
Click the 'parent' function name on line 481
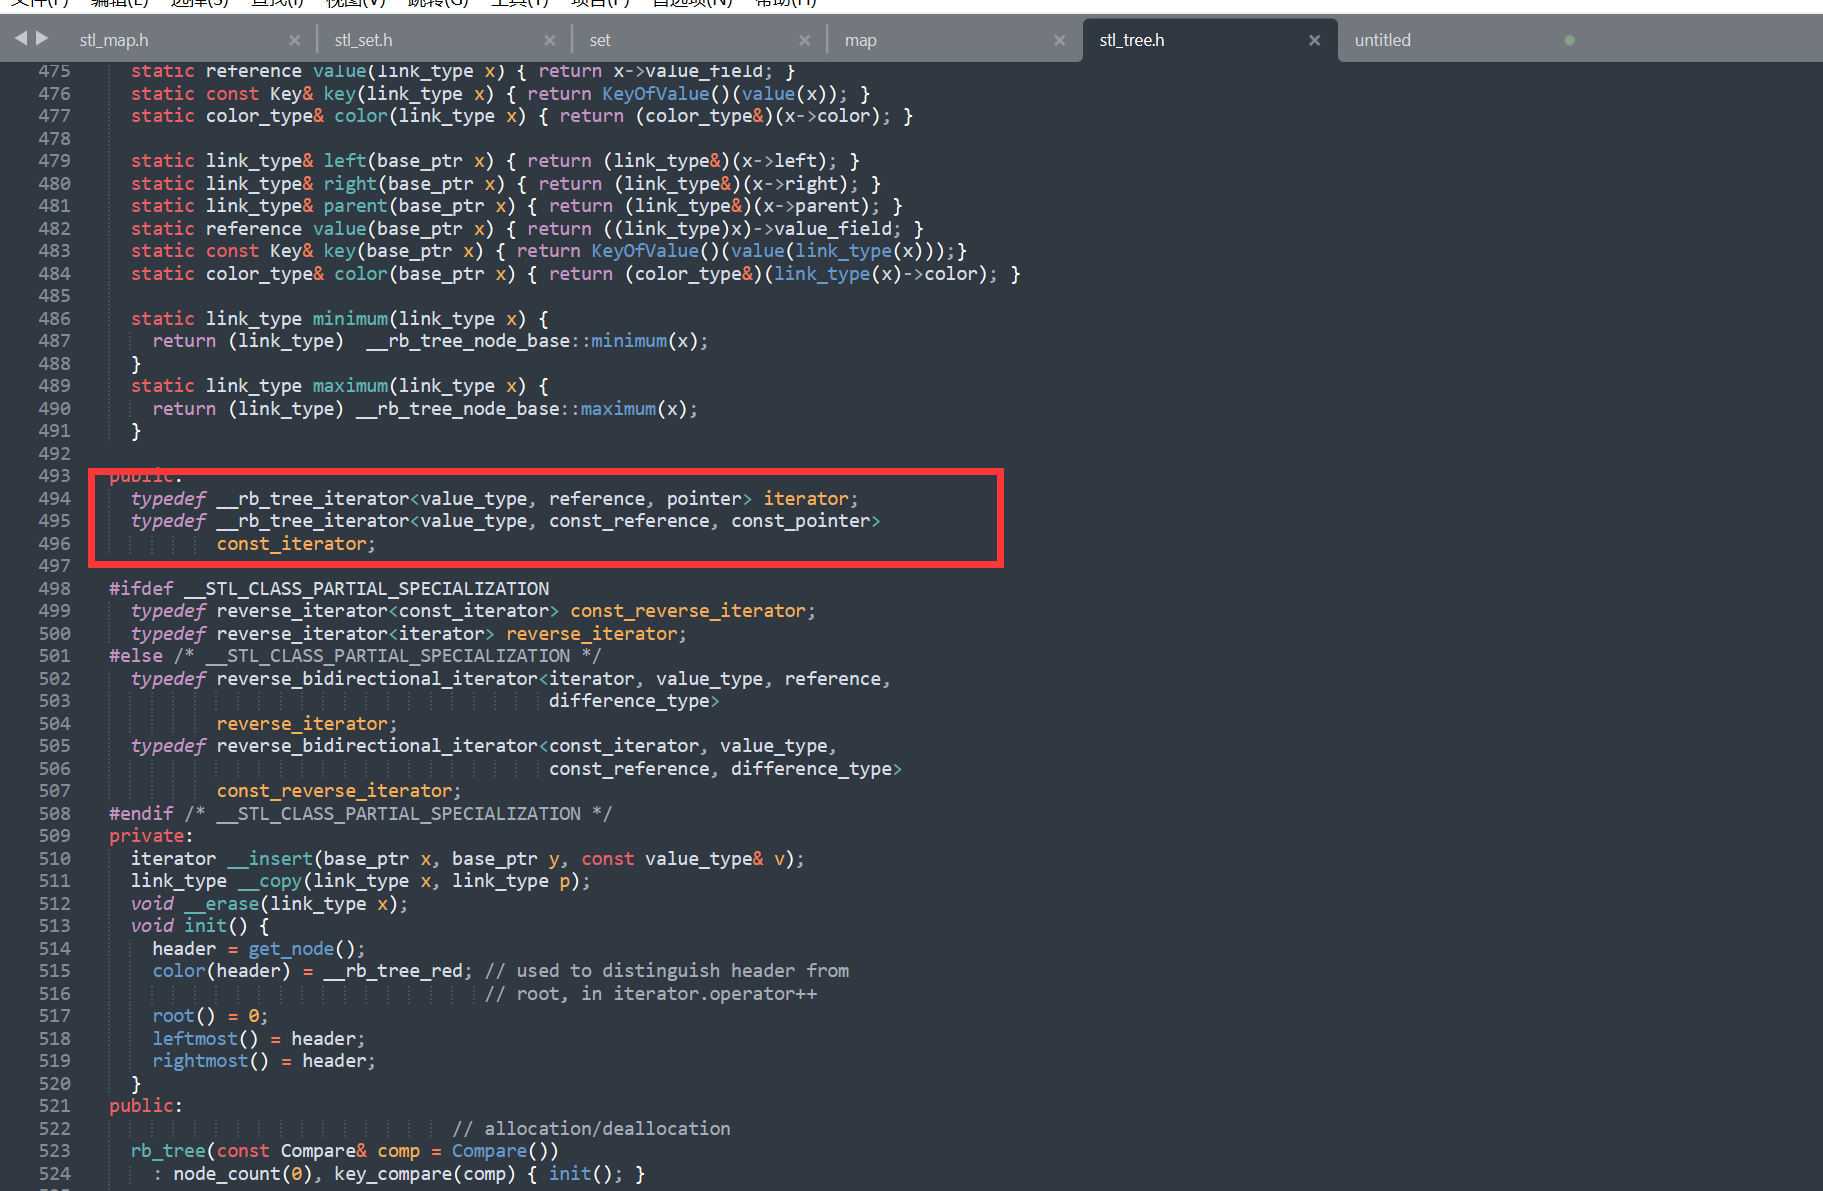[355, 206]
